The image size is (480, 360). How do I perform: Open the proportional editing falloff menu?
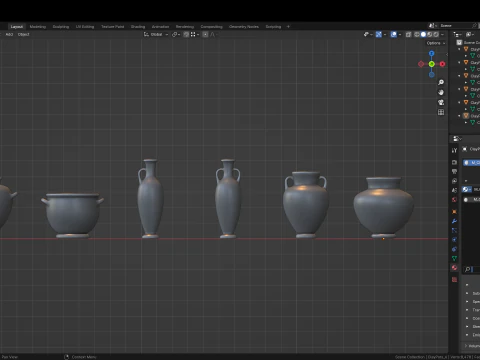pos(213,34)
